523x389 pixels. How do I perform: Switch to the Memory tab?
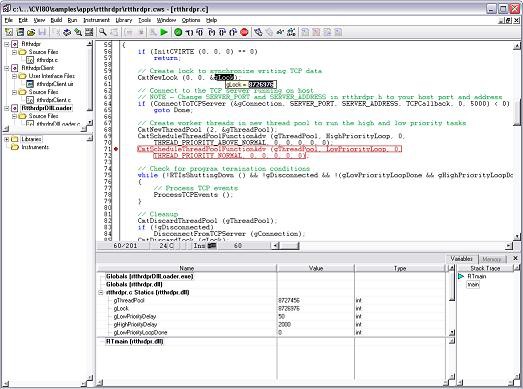pos(492,259)
